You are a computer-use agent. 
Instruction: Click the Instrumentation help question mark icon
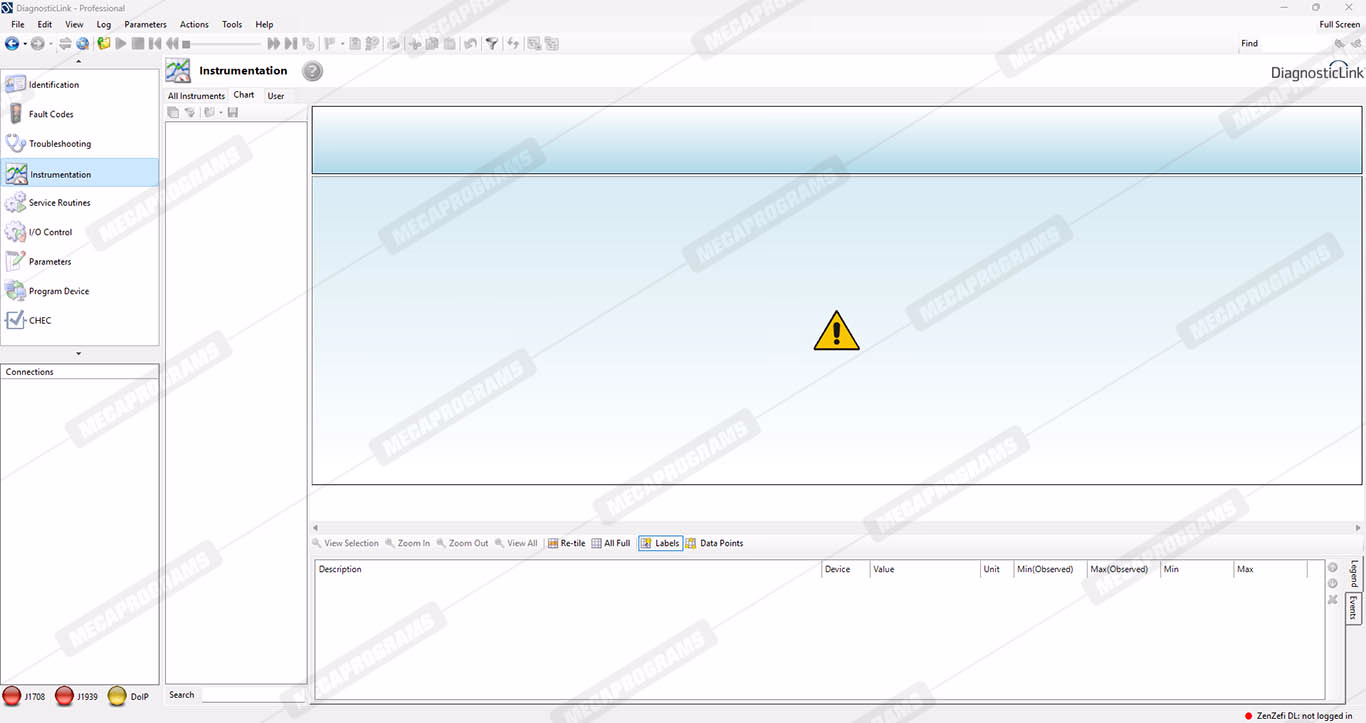click(312, 71)
